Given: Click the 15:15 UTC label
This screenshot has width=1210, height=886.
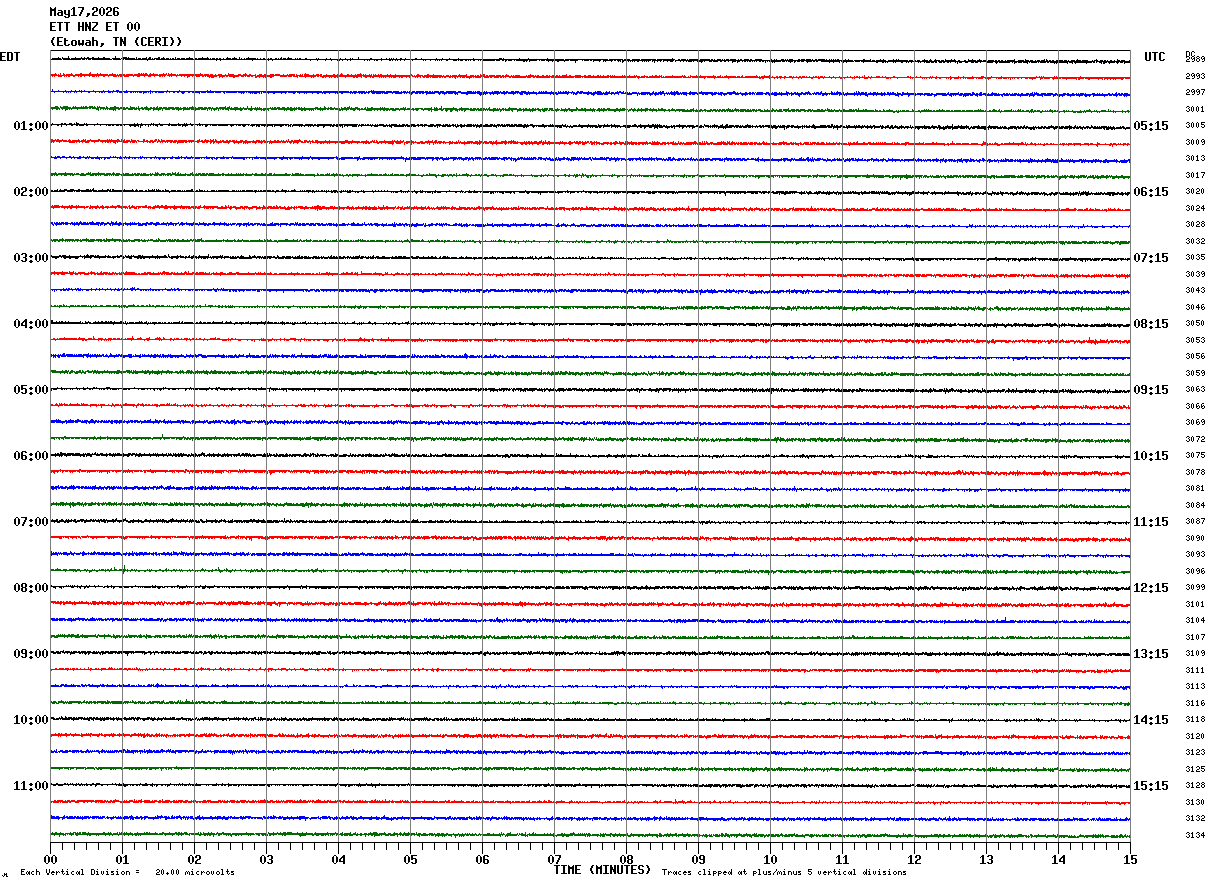Looking at the screenshot, I should 1151,786.
